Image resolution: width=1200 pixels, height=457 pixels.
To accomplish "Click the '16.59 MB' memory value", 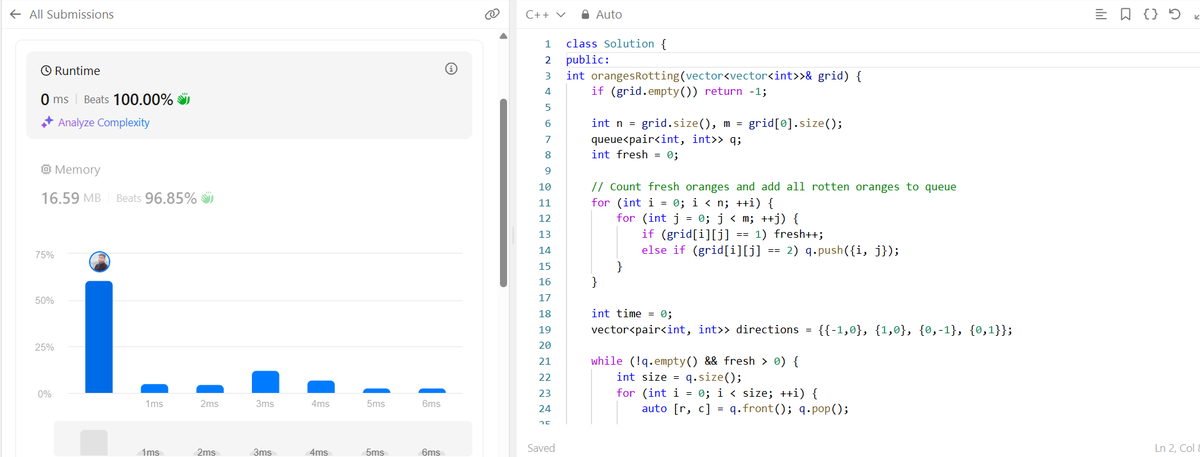I will 72,197.
